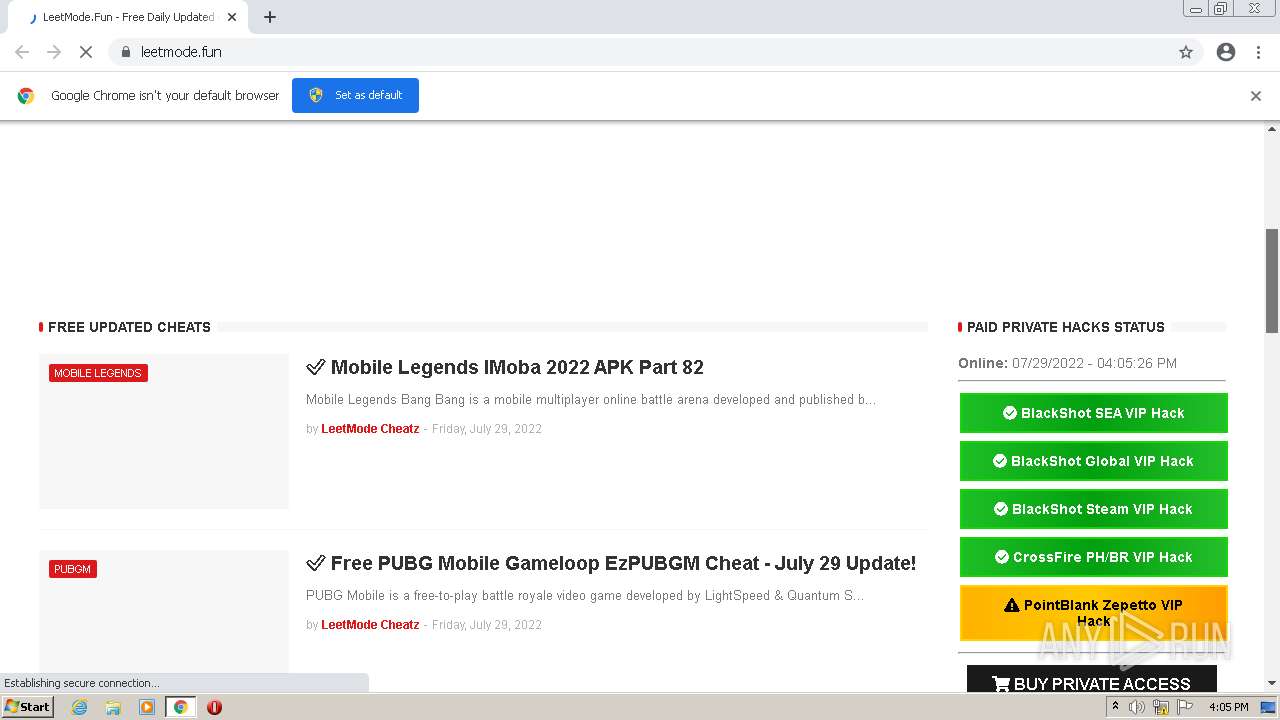Select the LeetMode.Fun browser tab

pyautogui.click(x=128, y=17)
